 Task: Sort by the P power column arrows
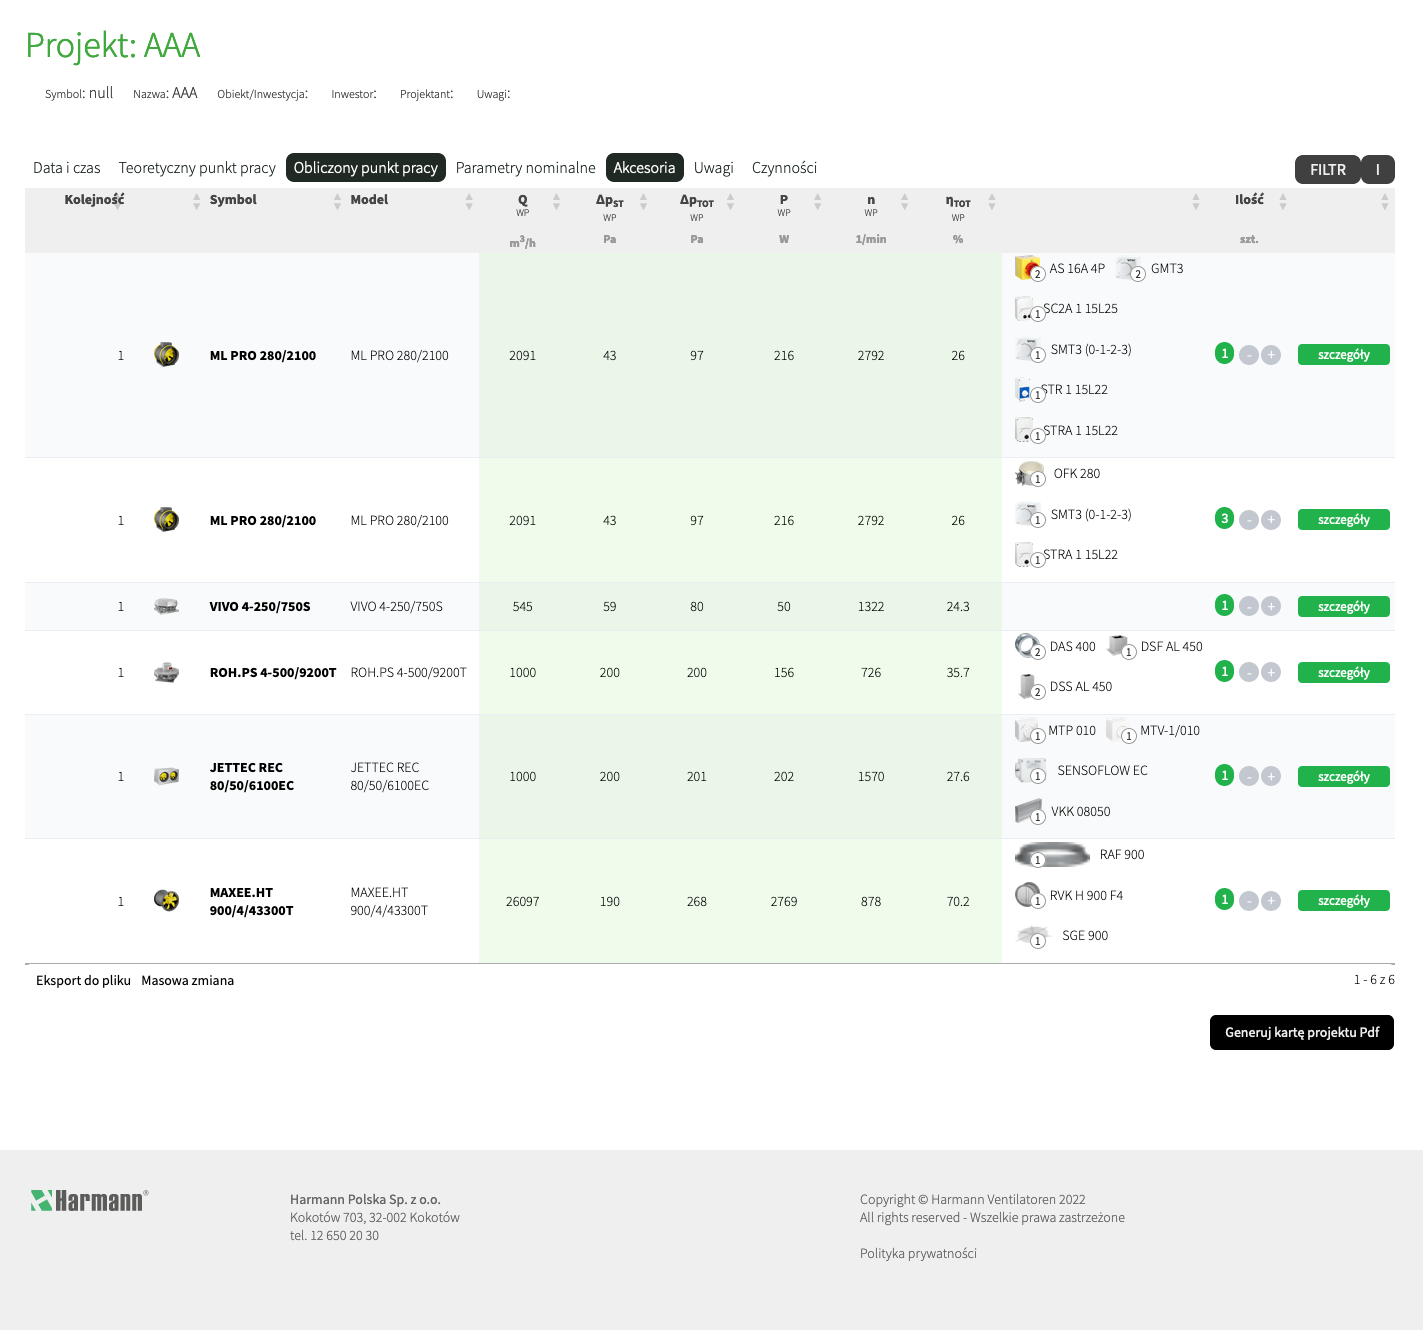click(818, 201)
